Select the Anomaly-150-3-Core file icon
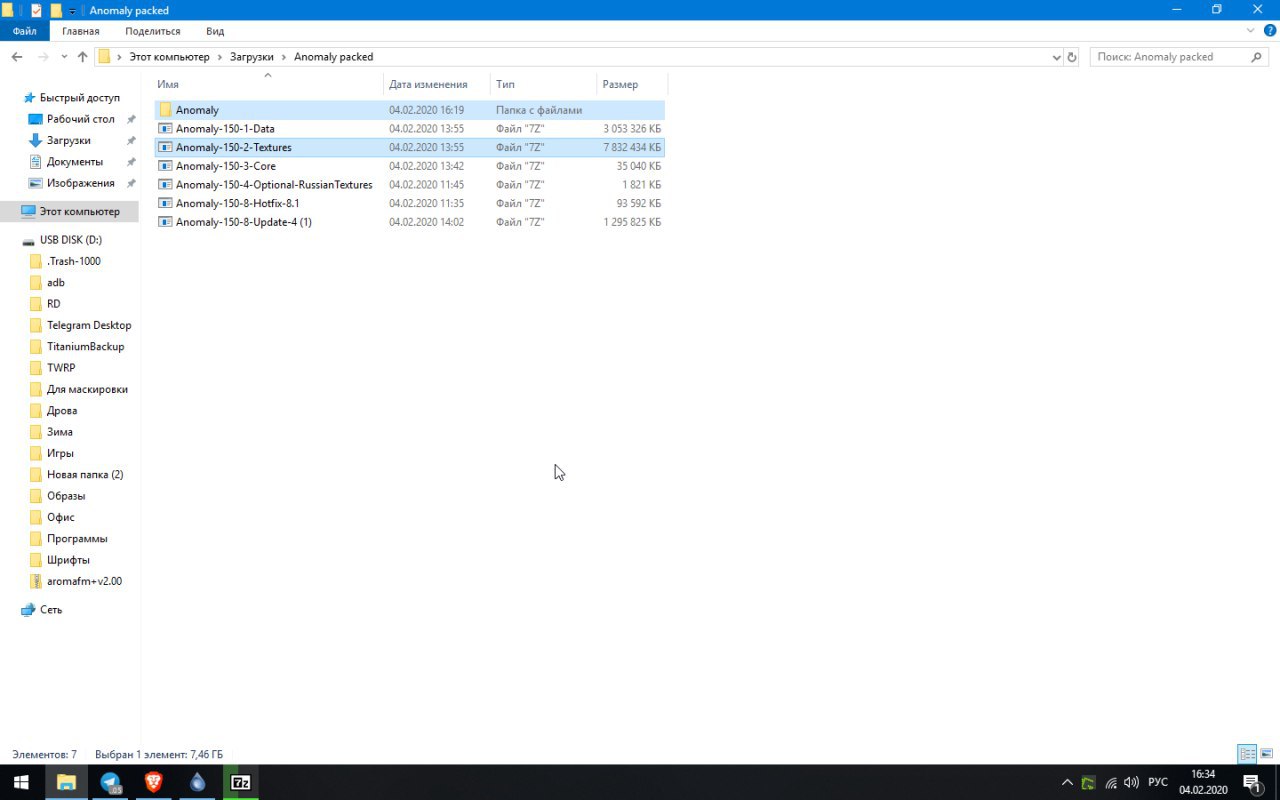This screenshot has width=1280, height=800. 166,166
